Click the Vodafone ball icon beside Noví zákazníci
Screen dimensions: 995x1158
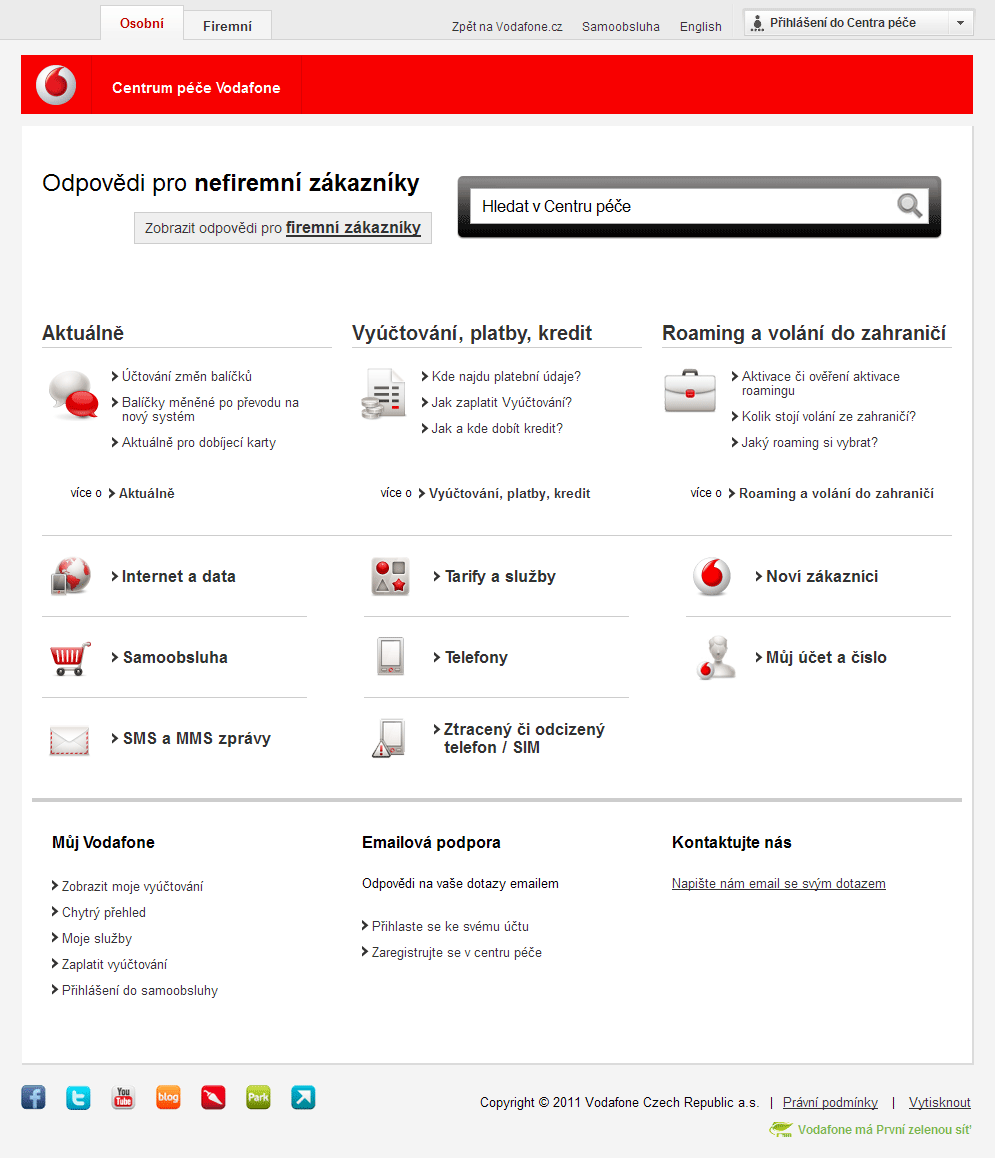pyautogui.click(x=712, y=577)
